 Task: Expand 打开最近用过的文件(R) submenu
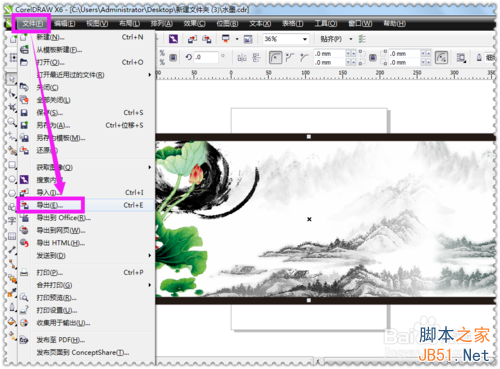click(86, 75)
